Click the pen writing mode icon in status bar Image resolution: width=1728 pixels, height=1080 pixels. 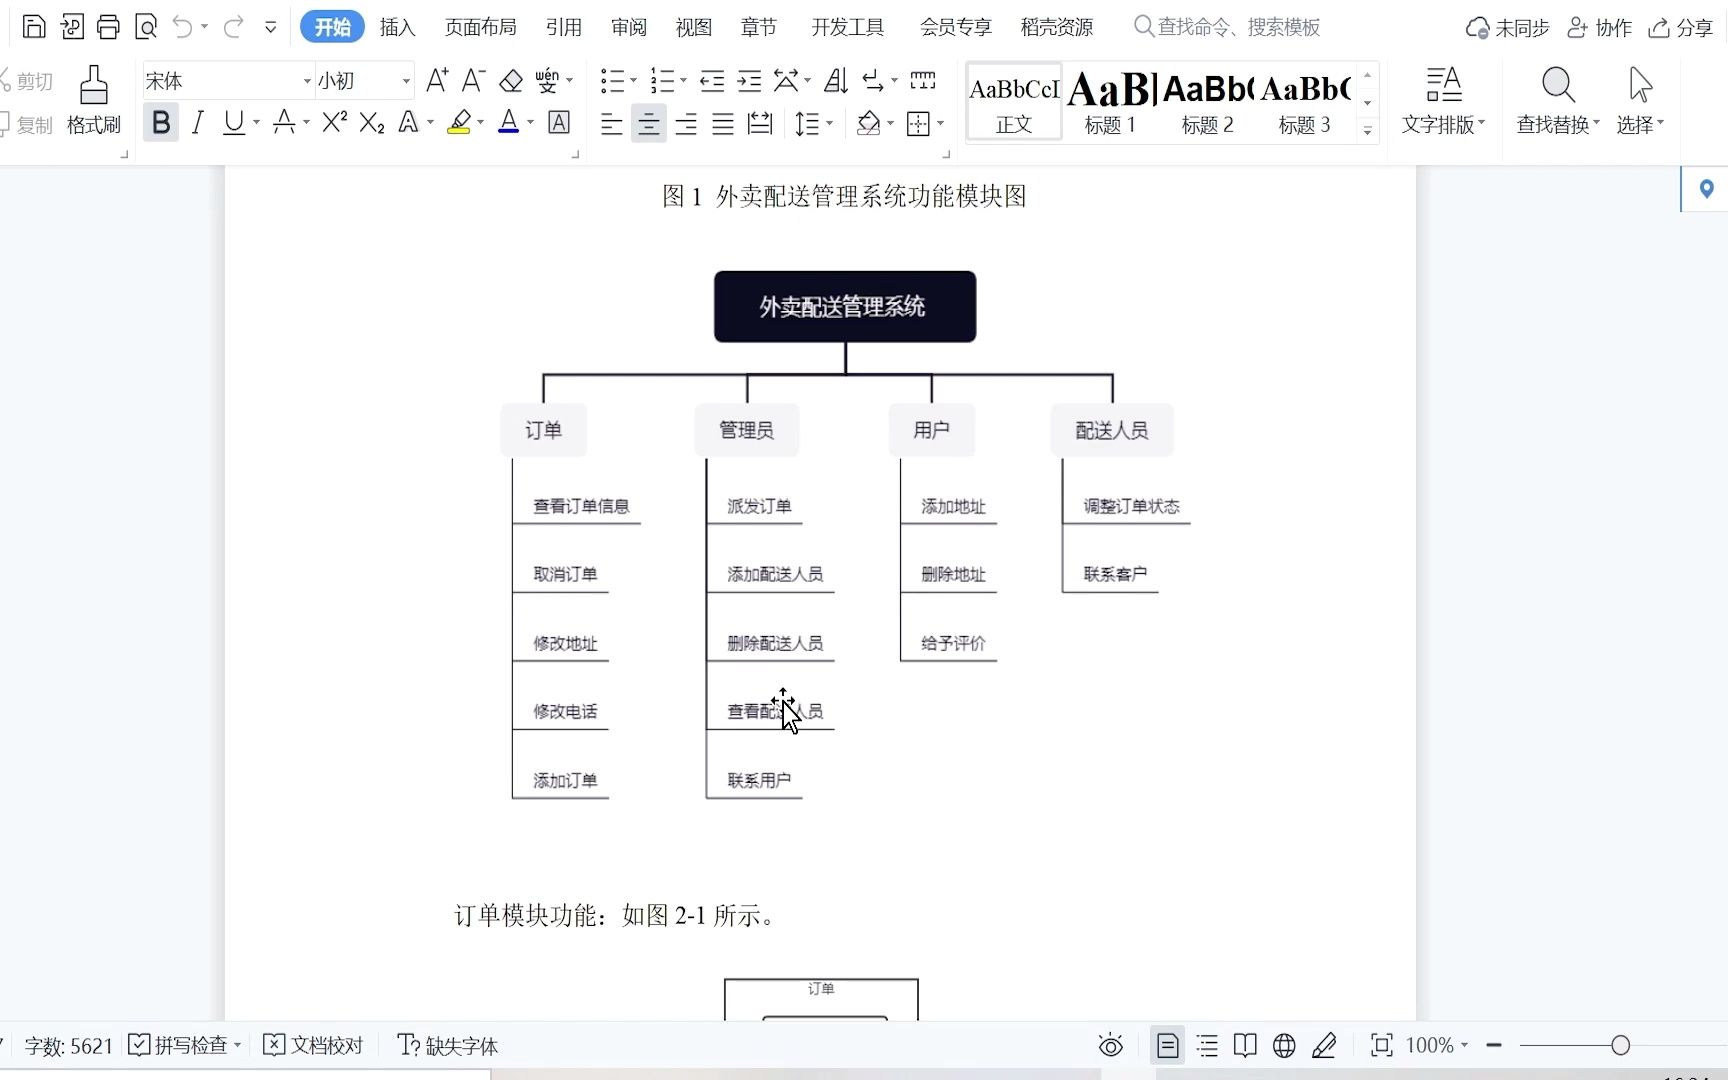[x=1324, y=1046]
